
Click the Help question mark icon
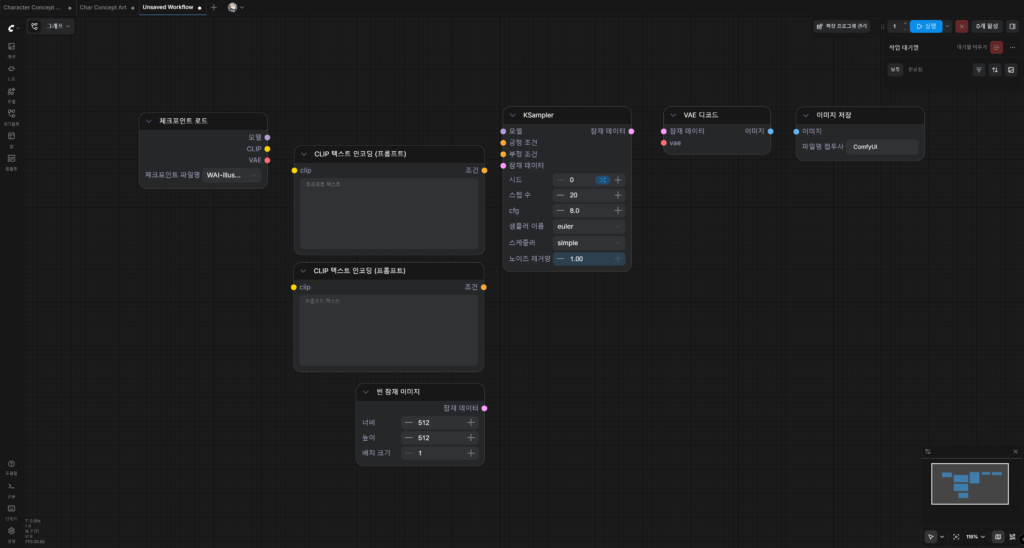(11, 466)
